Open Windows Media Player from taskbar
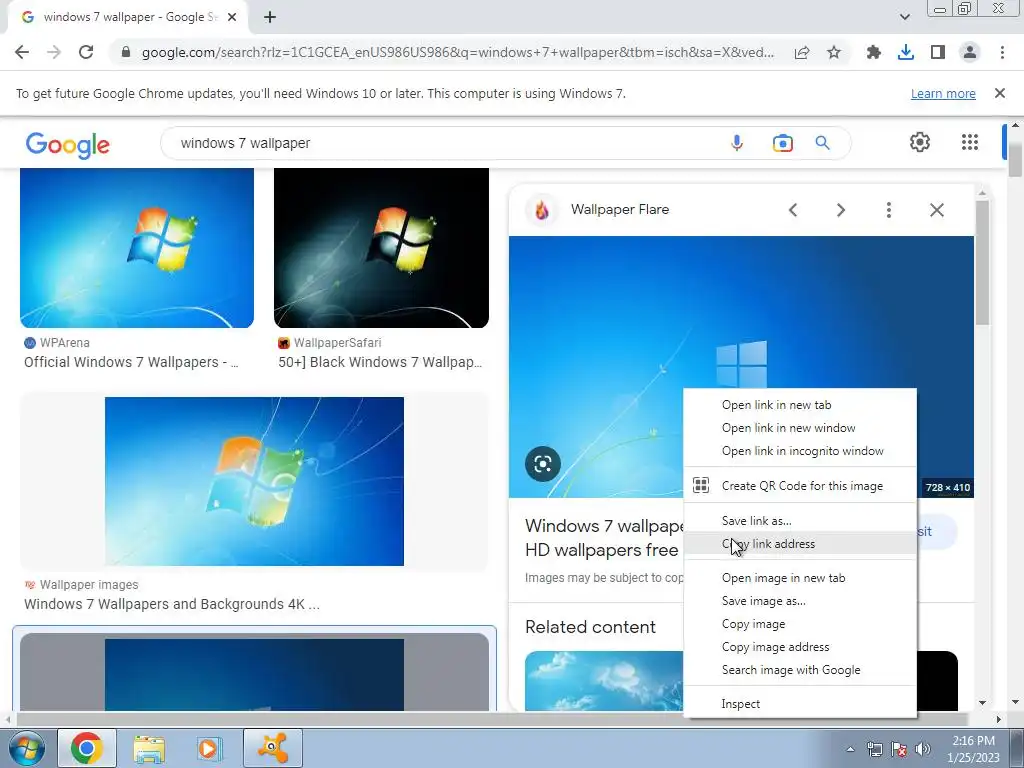Screen dimensions: 1024x768 [209, 748]
